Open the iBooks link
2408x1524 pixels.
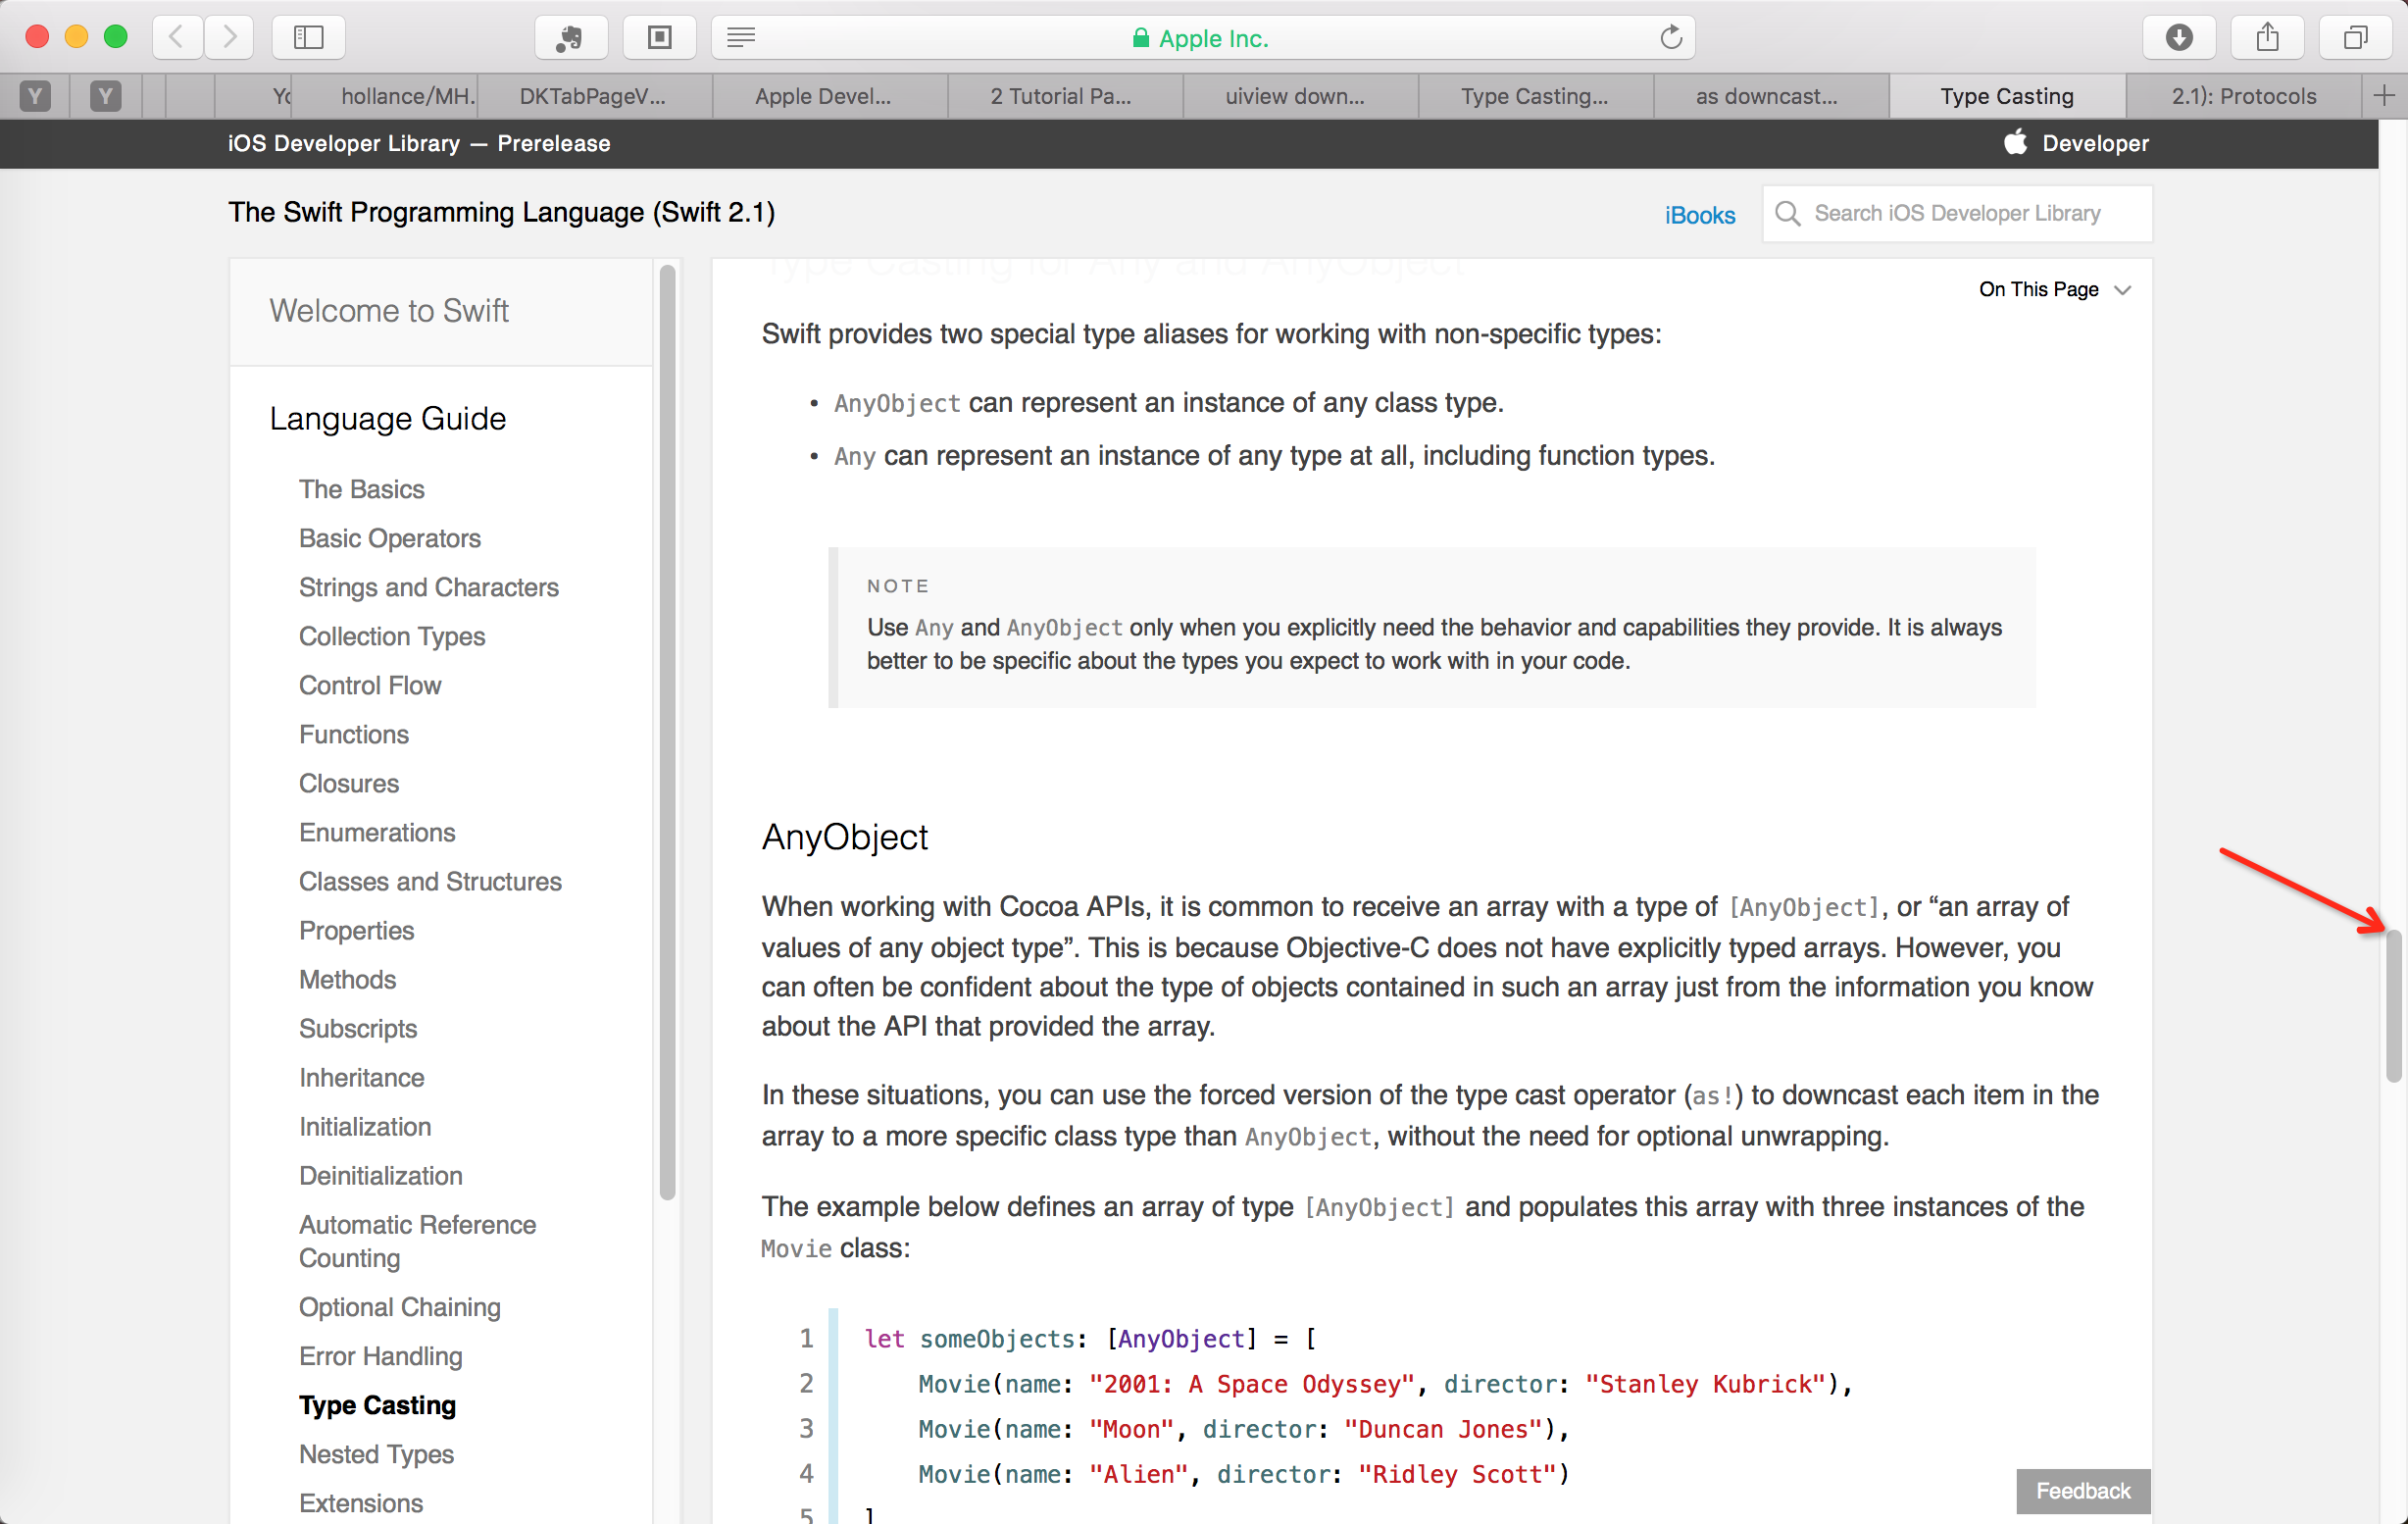(1699, 215)
